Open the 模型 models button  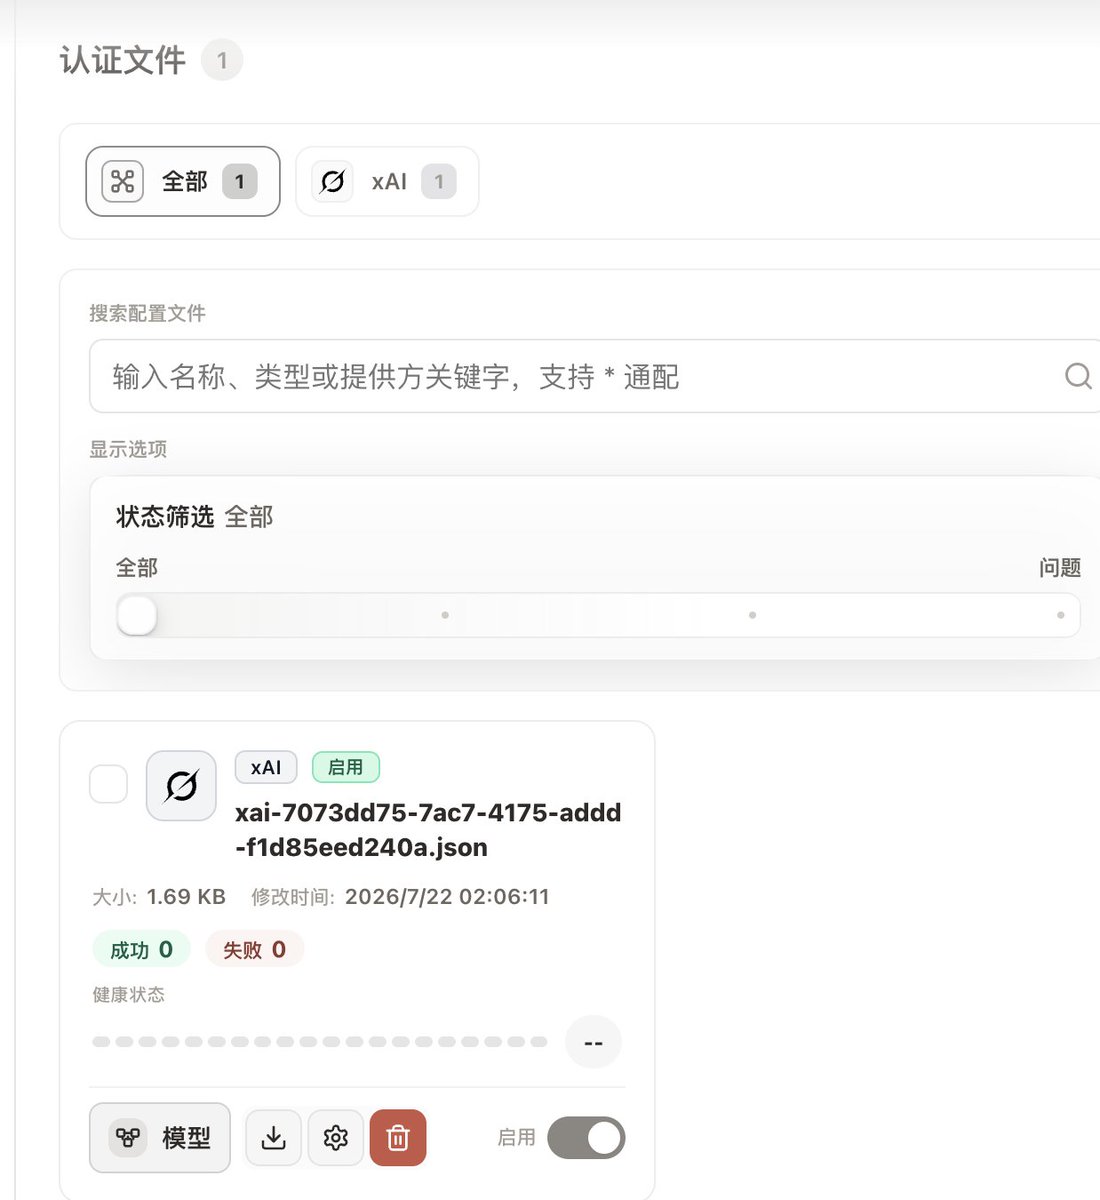tap(160, 1137)
